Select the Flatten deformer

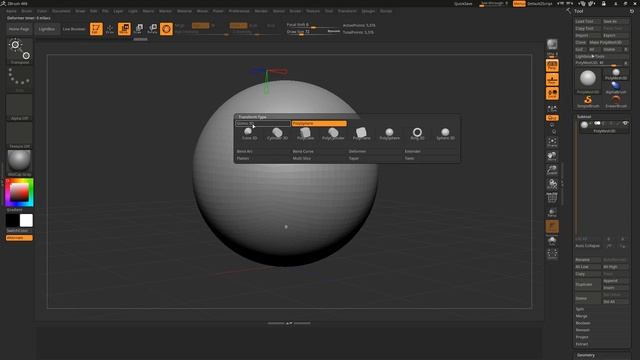pyautogui.click(x=263, y=158)
